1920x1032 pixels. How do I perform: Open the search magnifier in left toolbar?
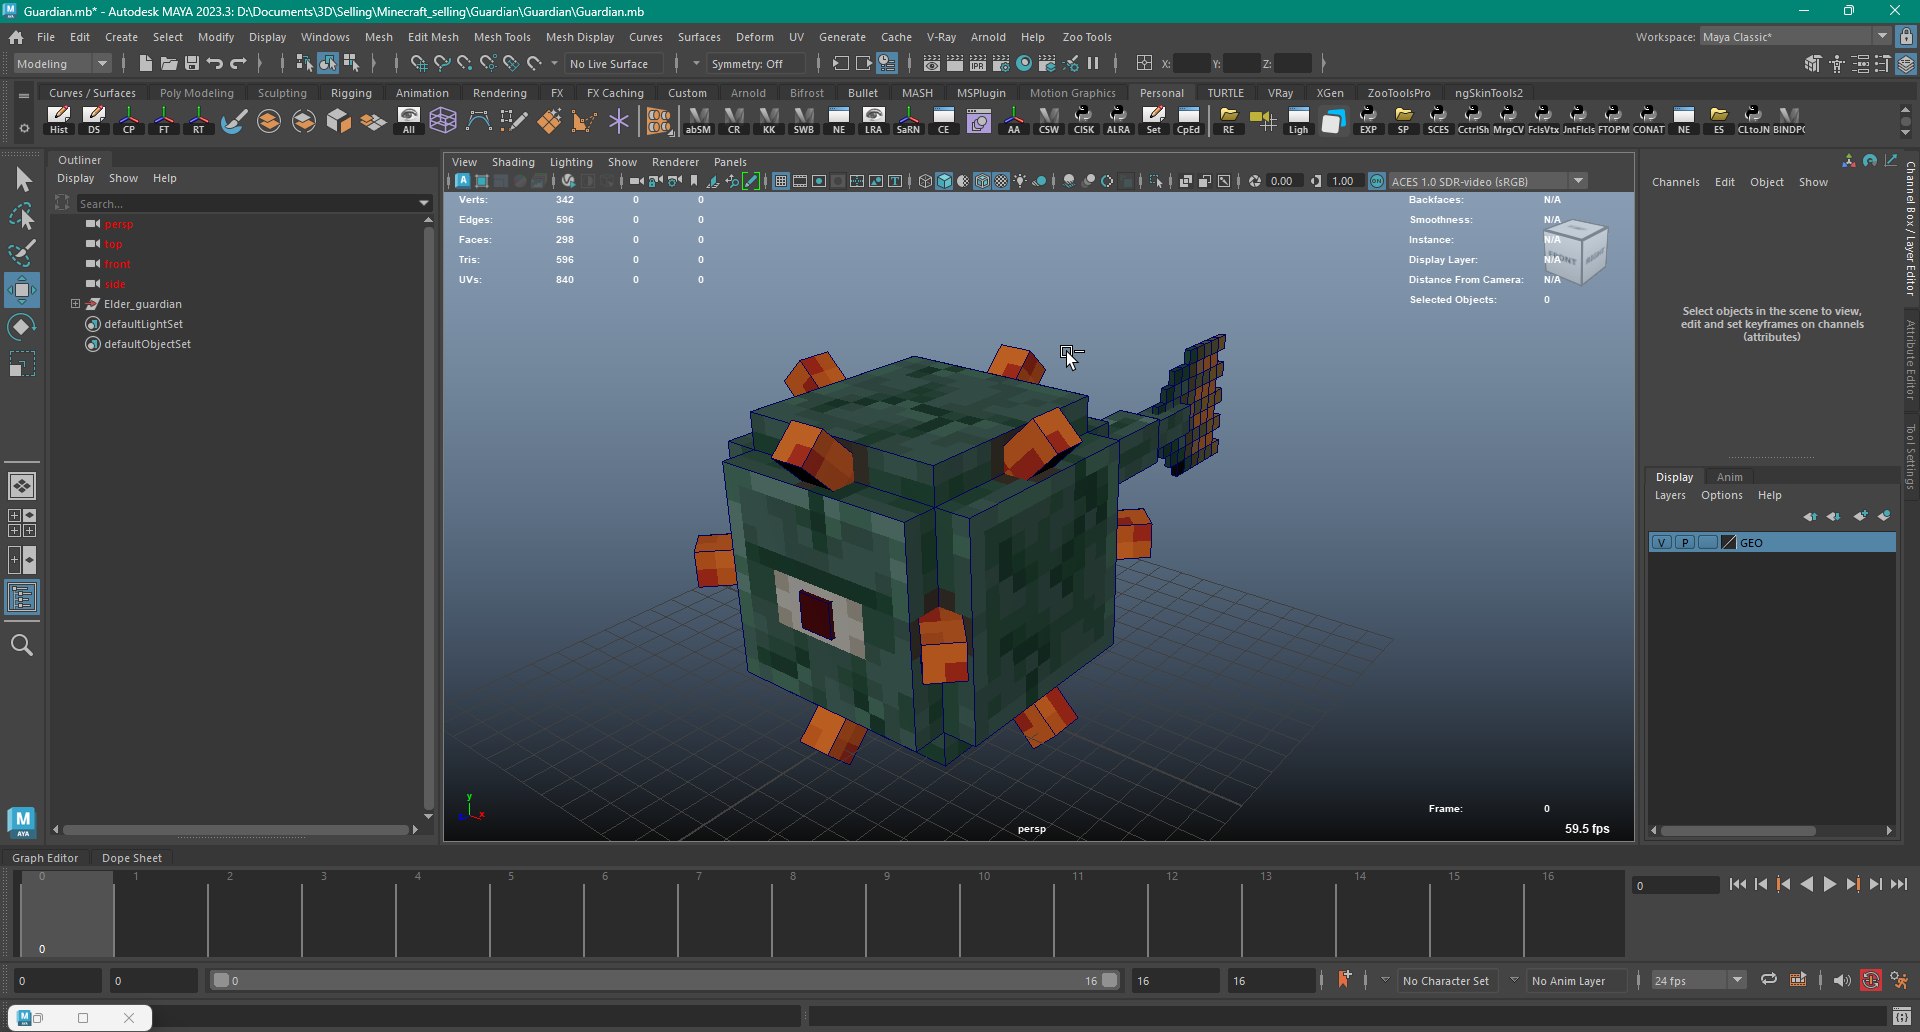click(21, 645)
